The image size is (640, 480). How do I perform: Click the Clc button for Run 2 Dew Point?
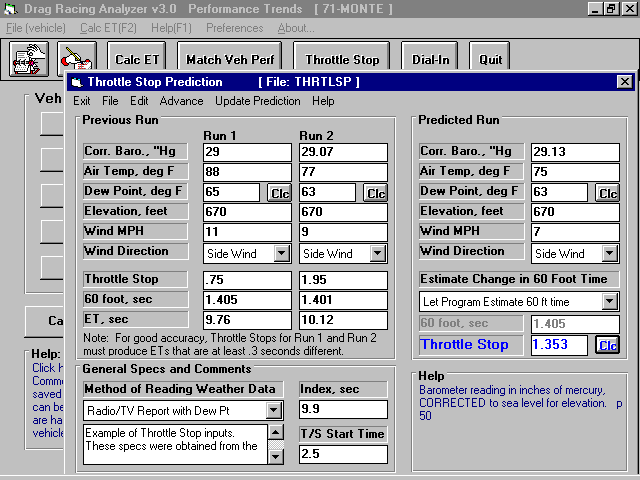click(x=376, y=193)
